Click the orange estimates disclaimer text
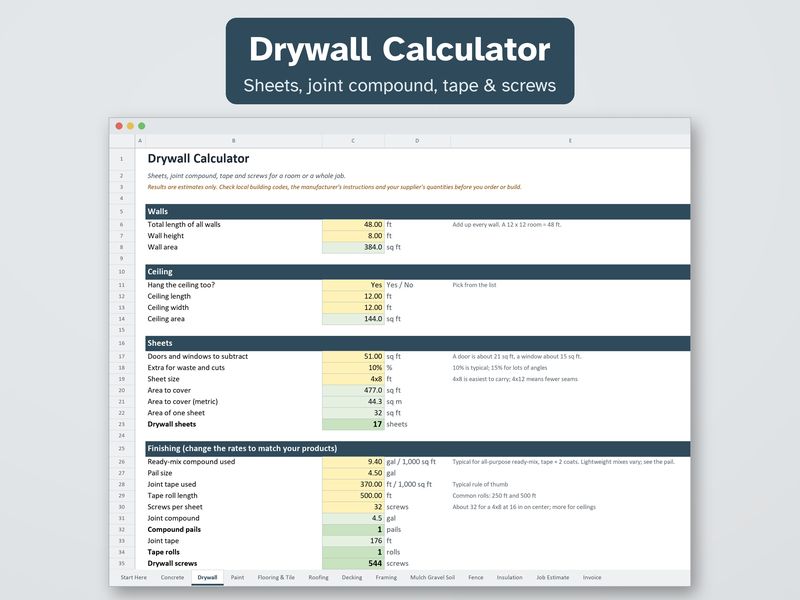800x600 pixels. coord(334,187)
